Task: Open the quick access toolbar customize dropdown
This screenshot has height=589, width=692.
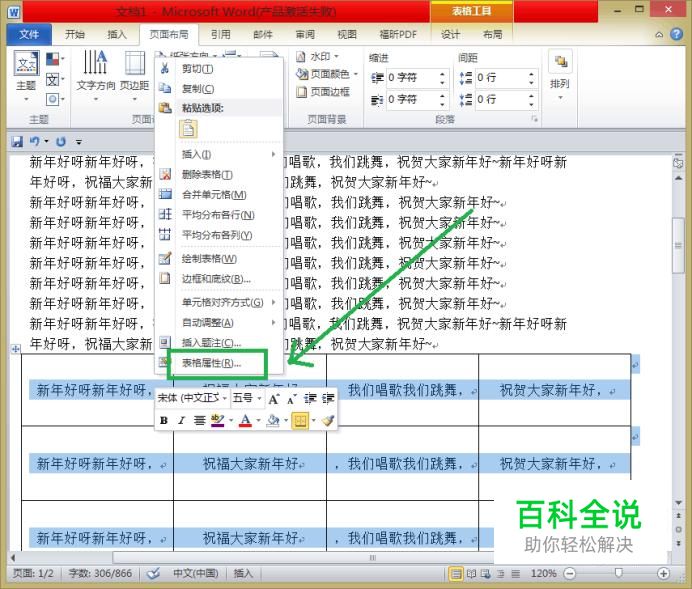Action: pyautogui.click(x=79, y=142)
